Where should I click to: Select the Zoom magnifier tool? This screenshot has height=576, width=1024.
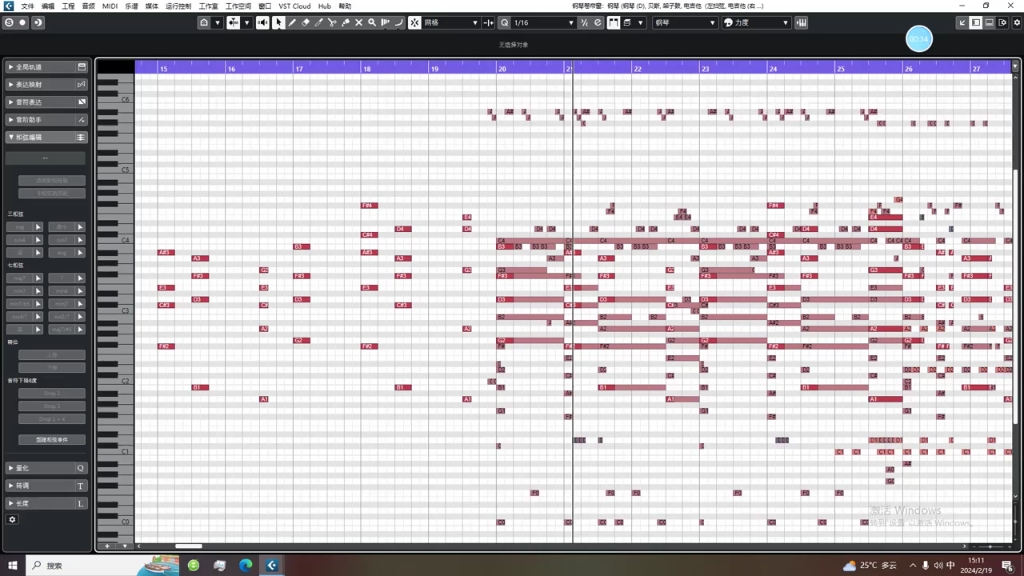(372, 23)
